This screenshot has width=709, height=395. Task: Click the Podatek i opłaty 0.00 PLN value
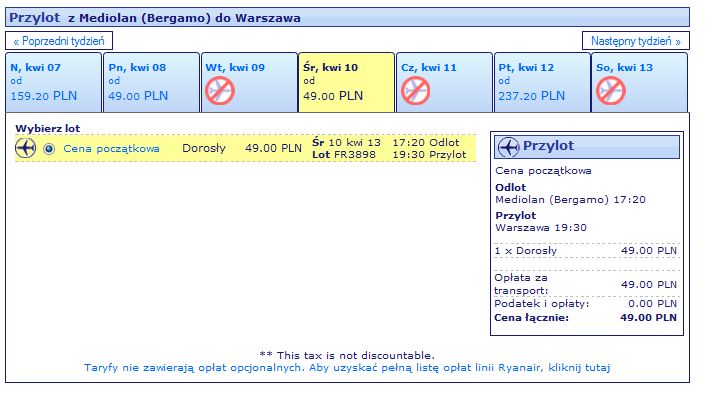click(652, 304)
